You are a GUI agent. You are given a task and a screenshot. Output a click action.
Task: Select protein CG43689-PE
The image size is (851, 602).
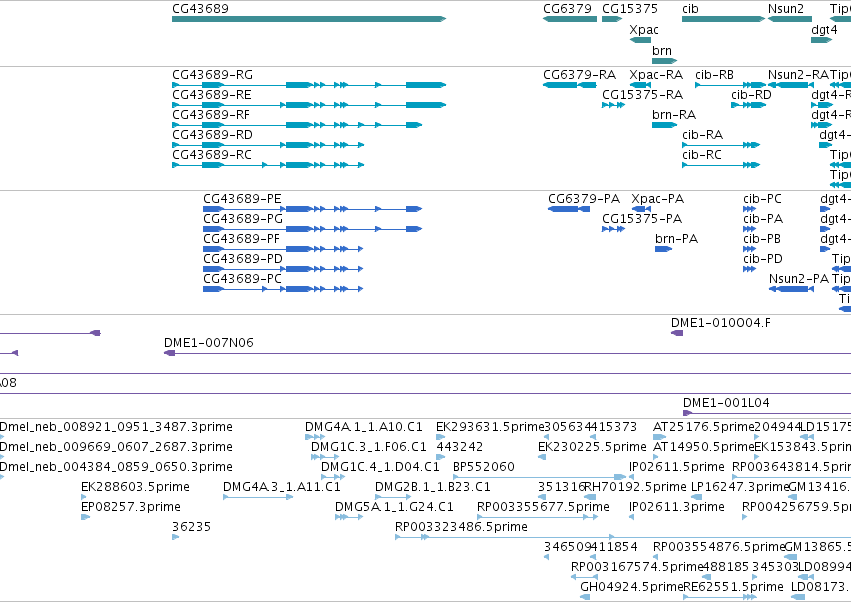[312, 209]
